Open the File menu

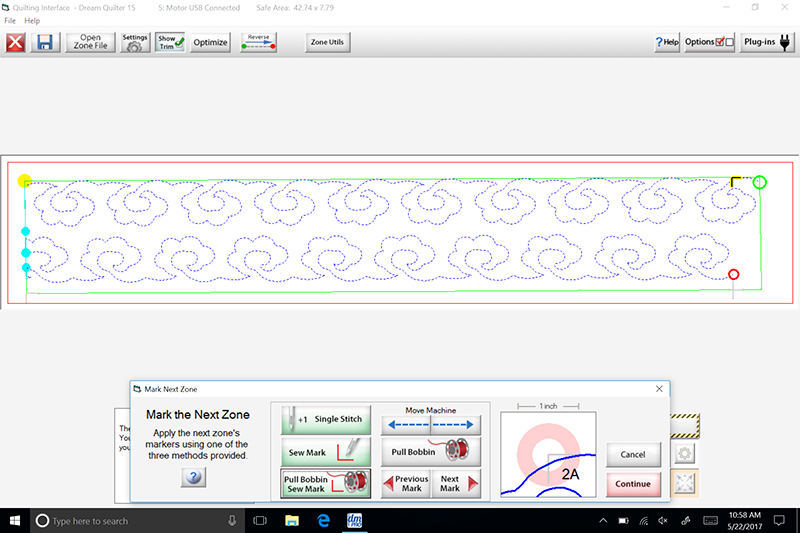pyautogui.click(x=10, y=21)
